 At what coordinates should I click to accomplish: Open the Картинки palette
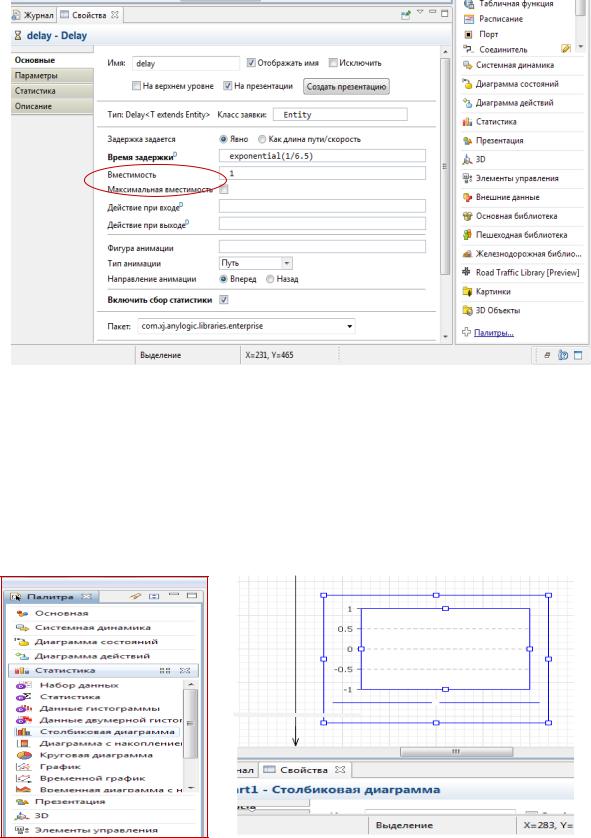click(x=493, y=292)
